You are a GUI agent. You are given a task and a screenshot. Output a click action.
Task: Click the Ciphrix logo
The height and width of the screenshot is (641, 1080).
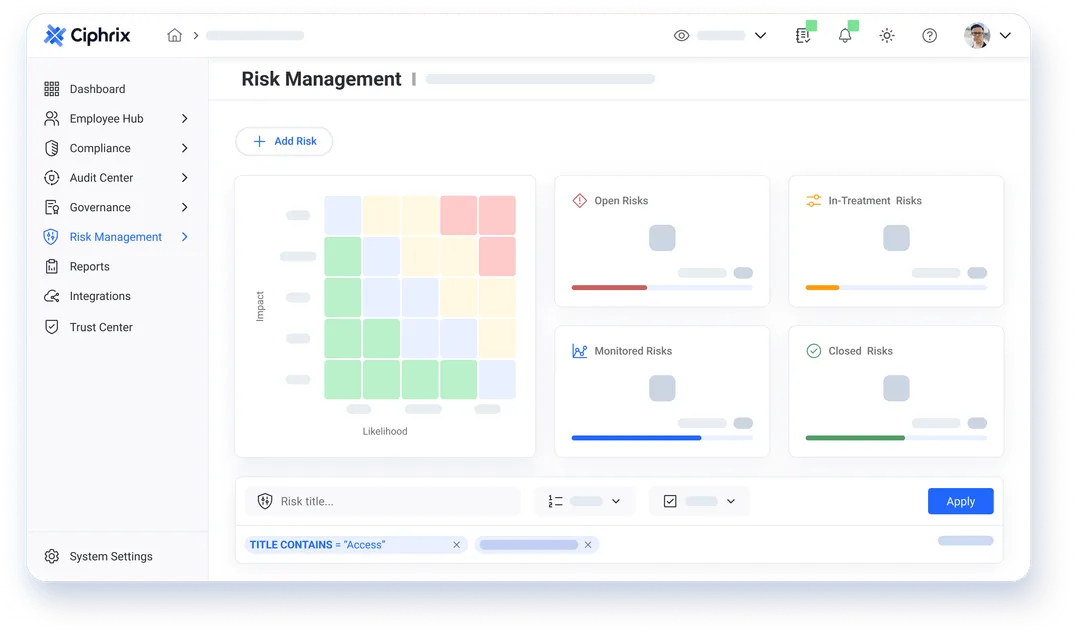[87, 35]
